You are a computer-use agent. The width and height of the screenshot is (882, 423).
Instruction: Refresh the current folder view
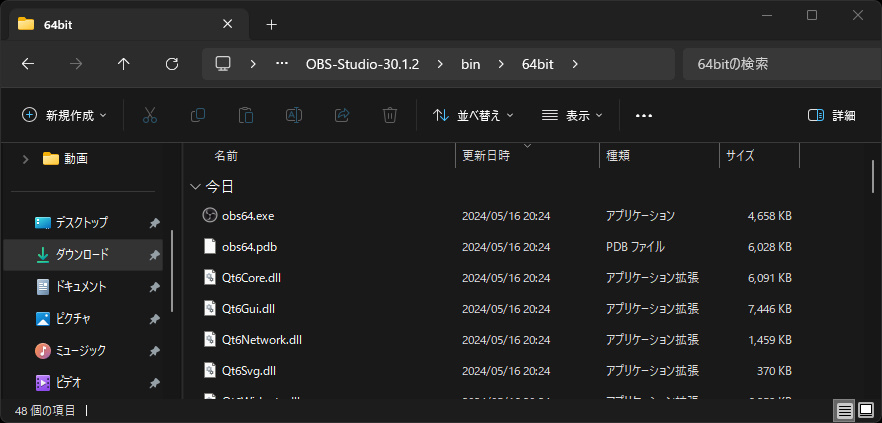(172, 64)
